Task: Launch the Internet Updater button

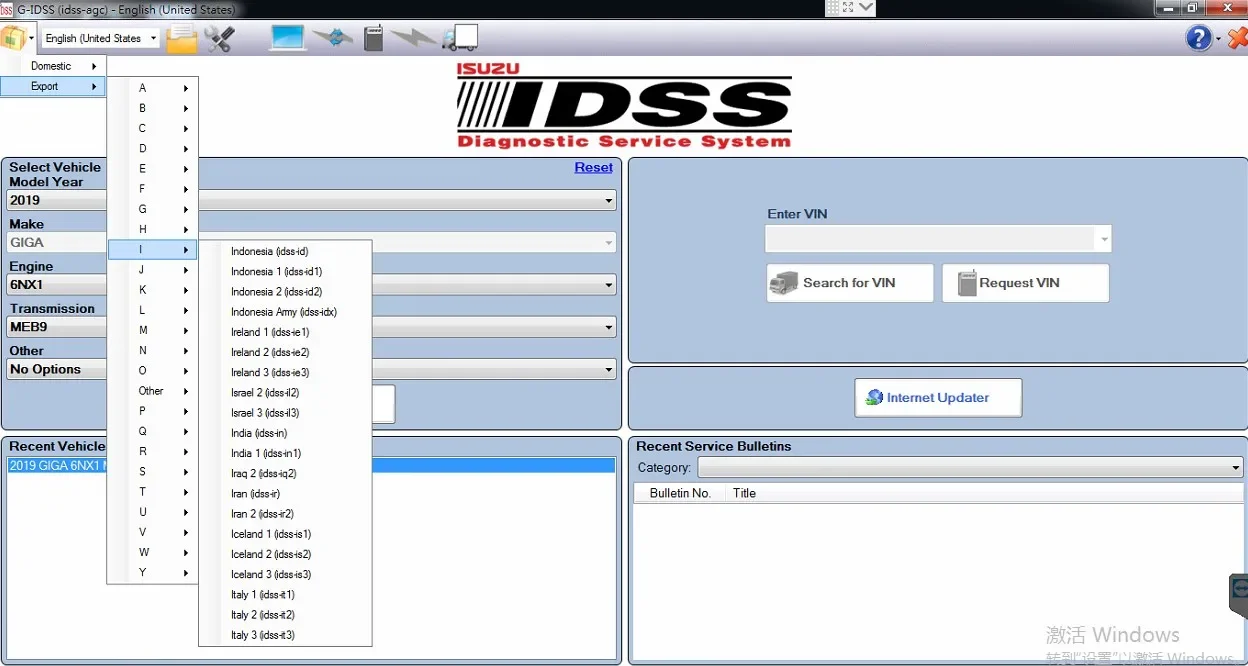Action: coord(938,397)
